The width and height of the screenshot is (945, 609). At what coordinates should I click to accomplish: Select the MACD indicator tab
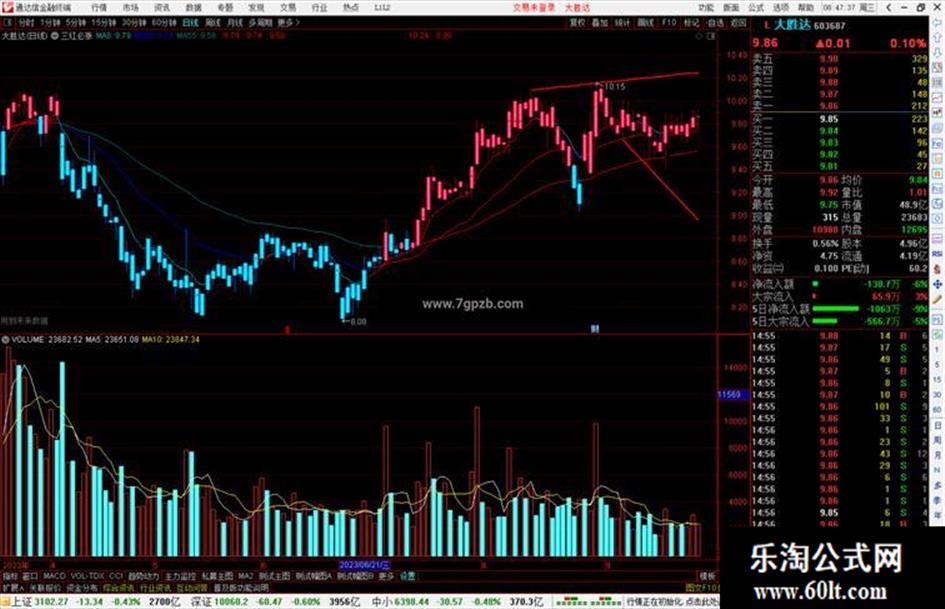54,576
